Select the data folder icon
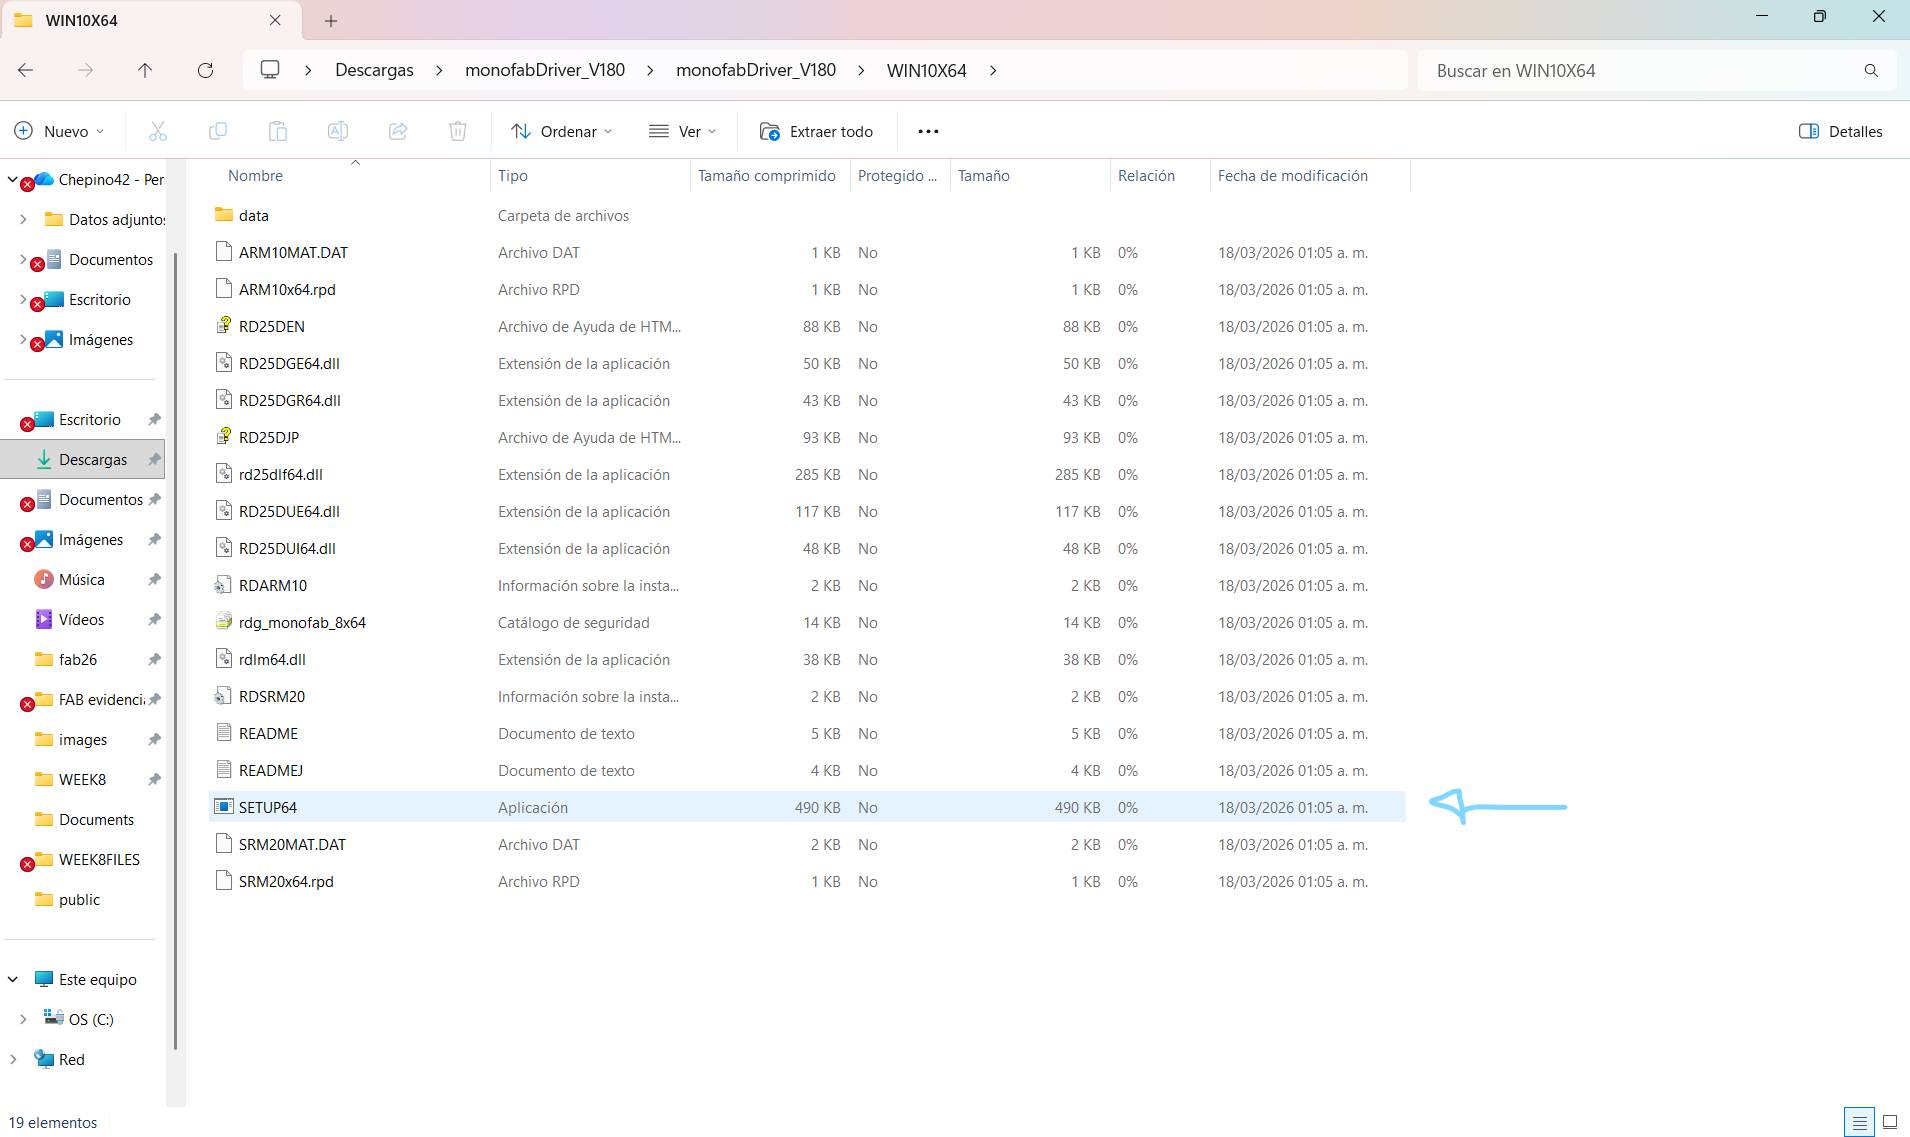The image size is (1910, 1137). click(224, 215)
